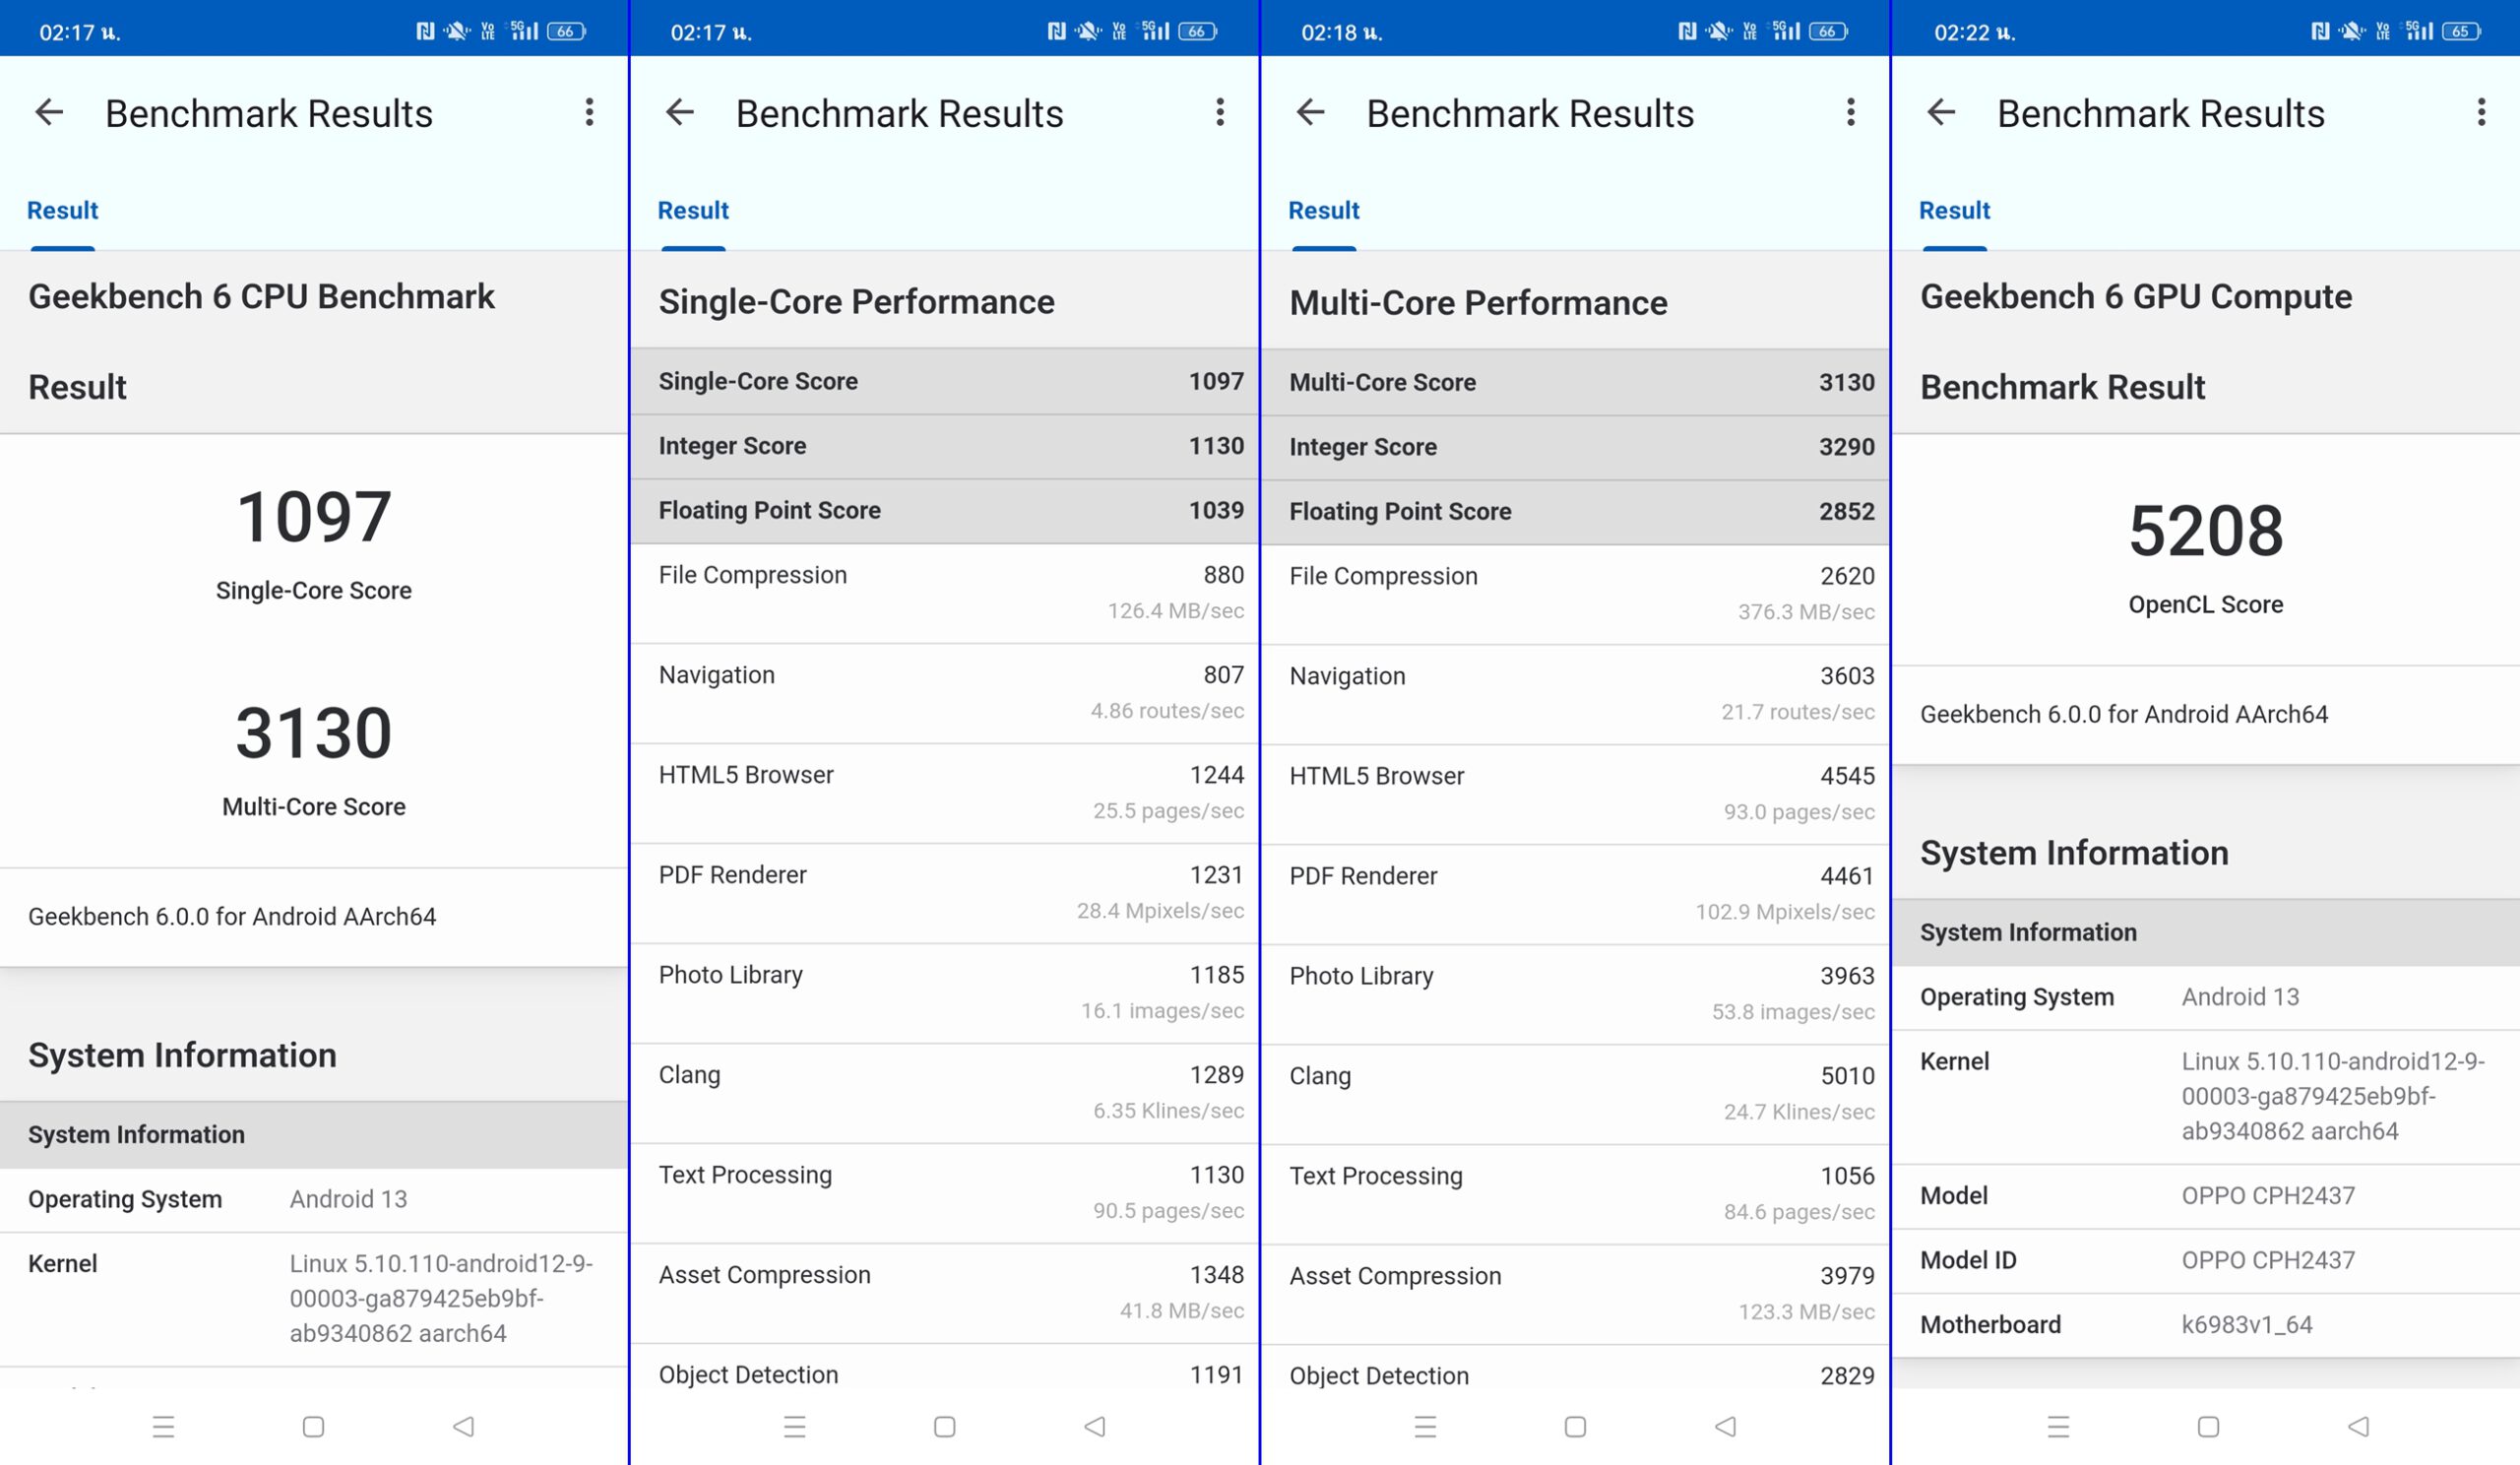2520x1465 pixels.
Task: Select Result tab on CPU Benchmark screen
Action: point(62,211)
